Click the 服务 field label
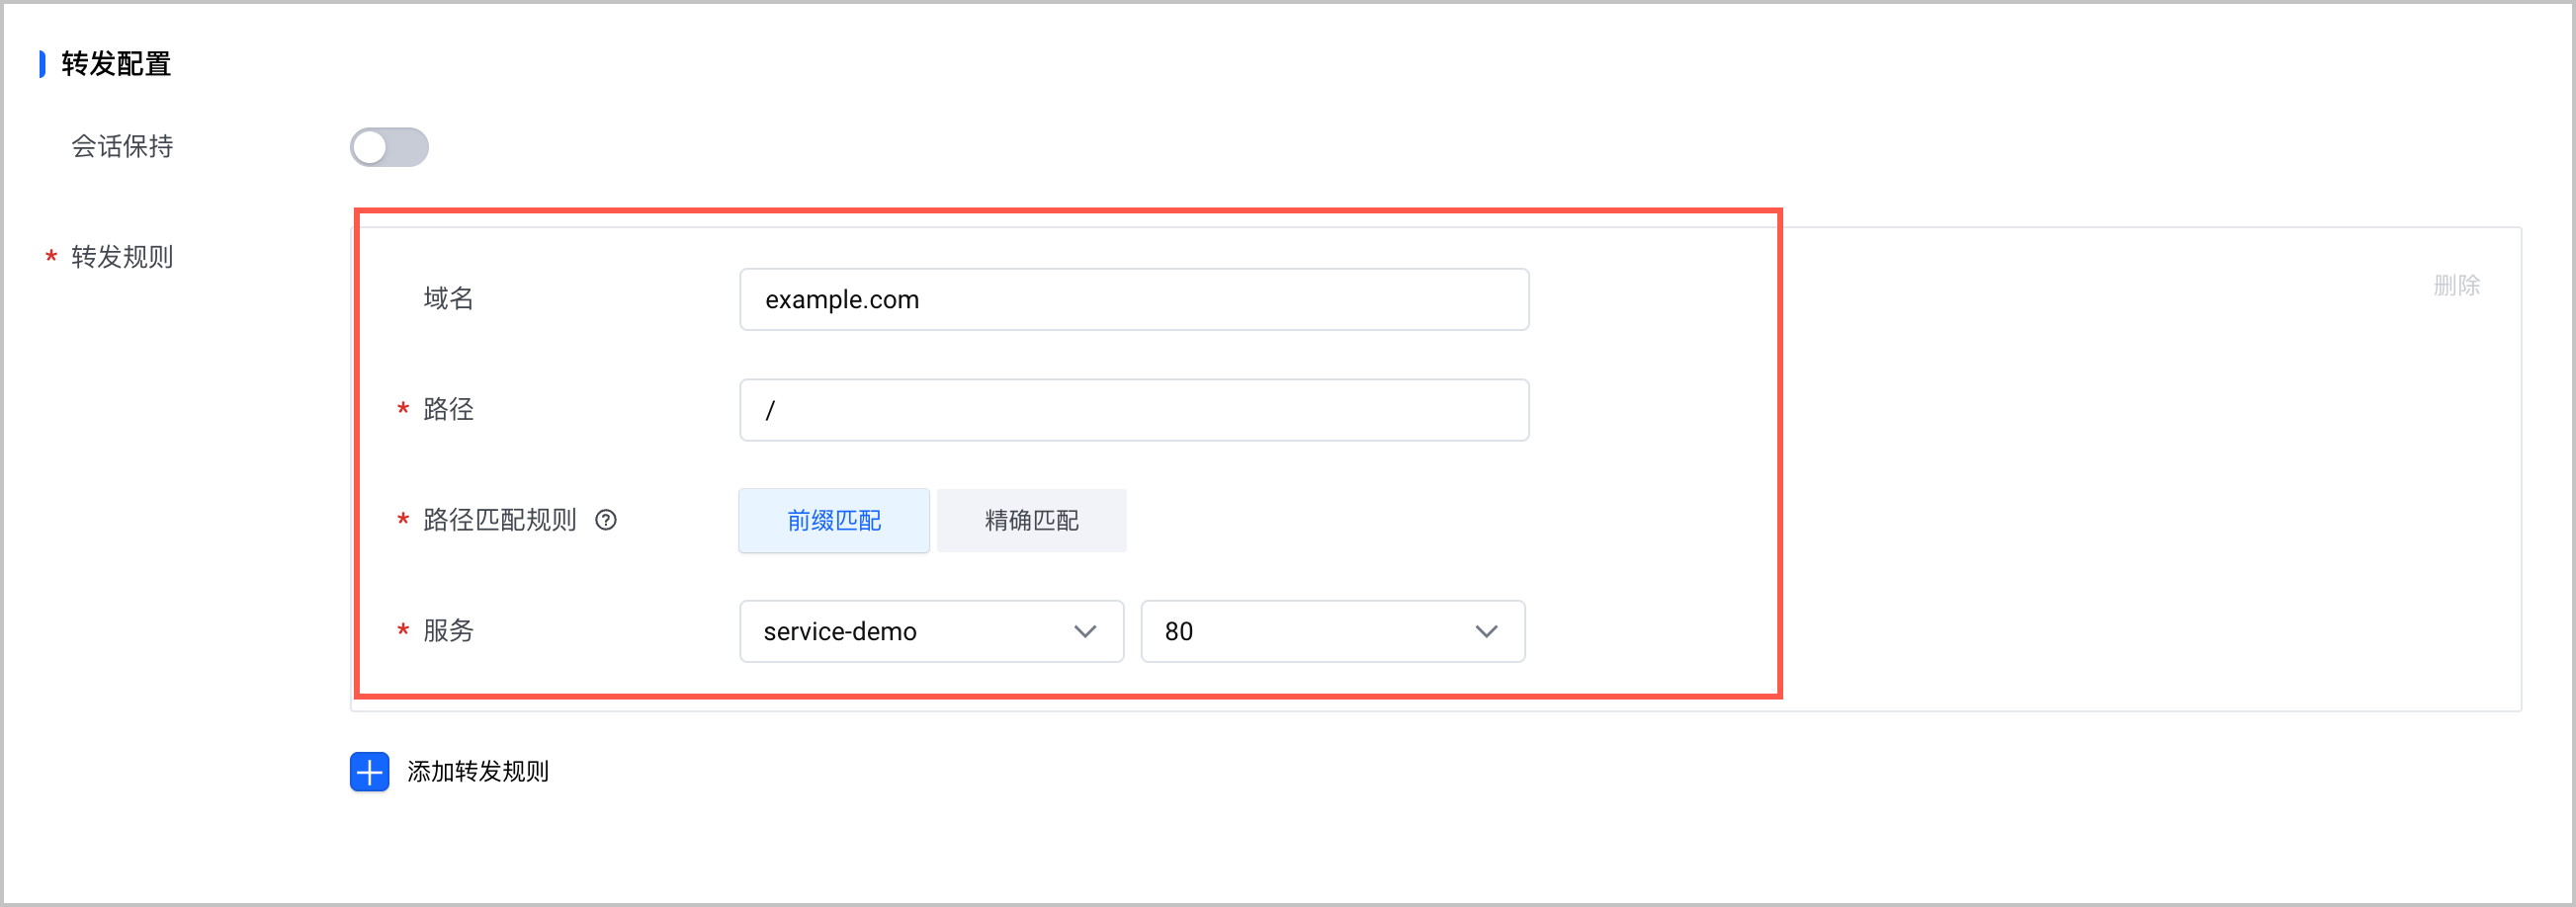Viewport: 2576px width, 907px height. pos(448,631)
